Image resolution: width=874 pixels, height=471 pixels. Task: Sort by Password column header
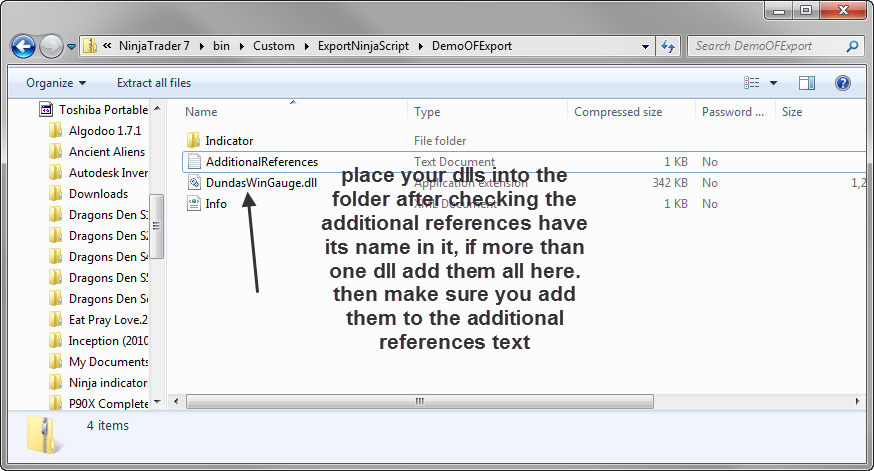[735, 111]
